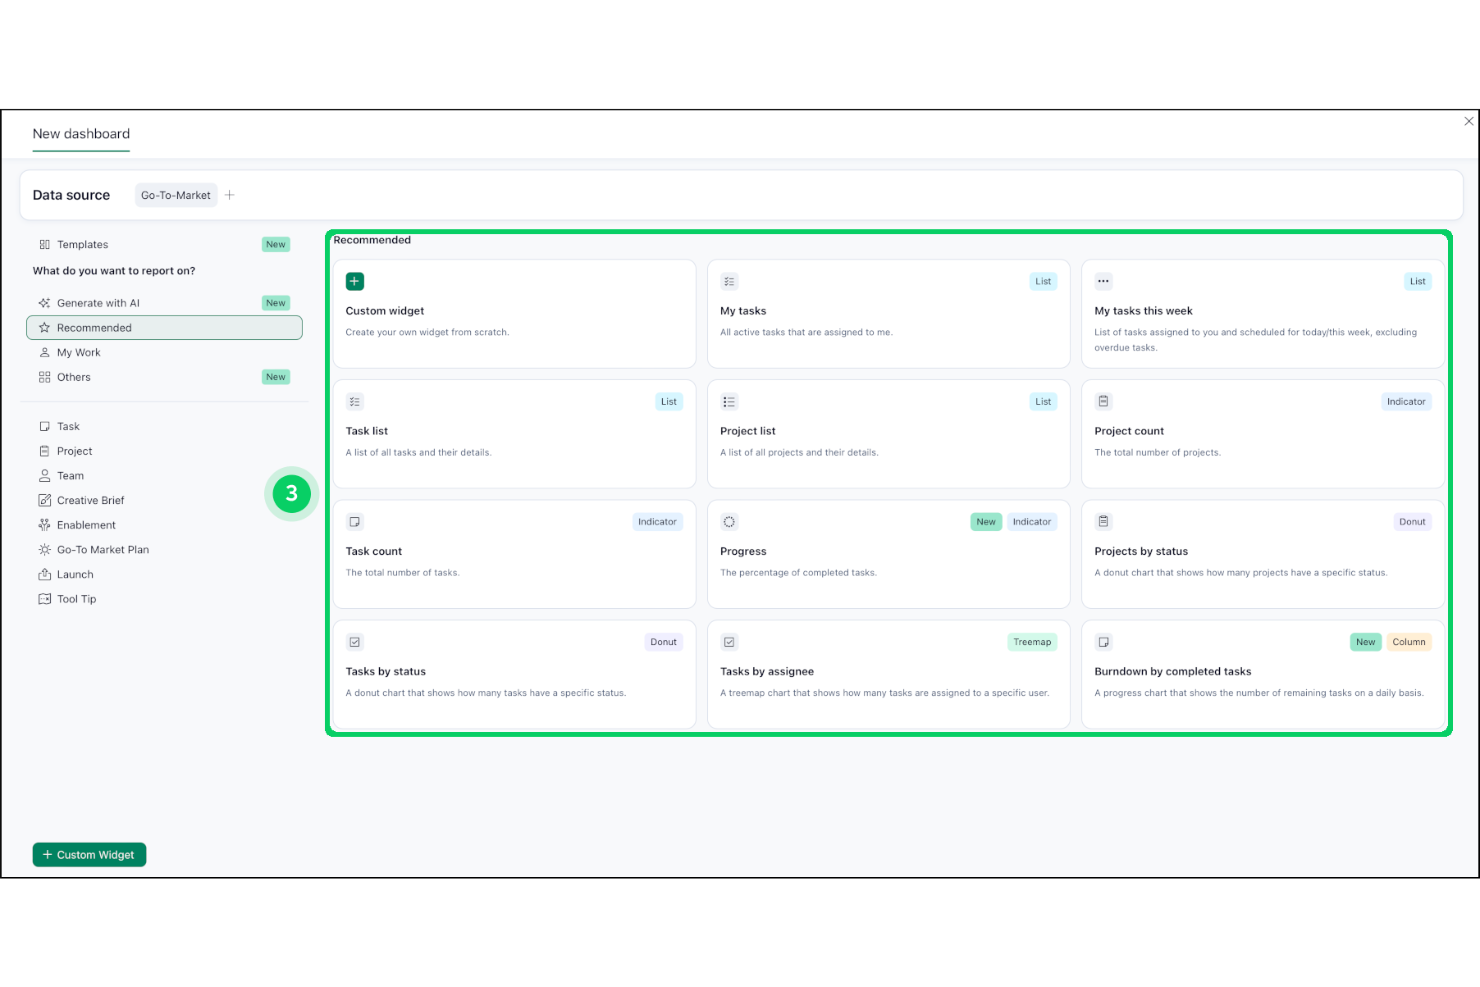Screen dimensions: 1480x987
Task: Click the Enablement icon in sidebar
Action: [44, 525]
